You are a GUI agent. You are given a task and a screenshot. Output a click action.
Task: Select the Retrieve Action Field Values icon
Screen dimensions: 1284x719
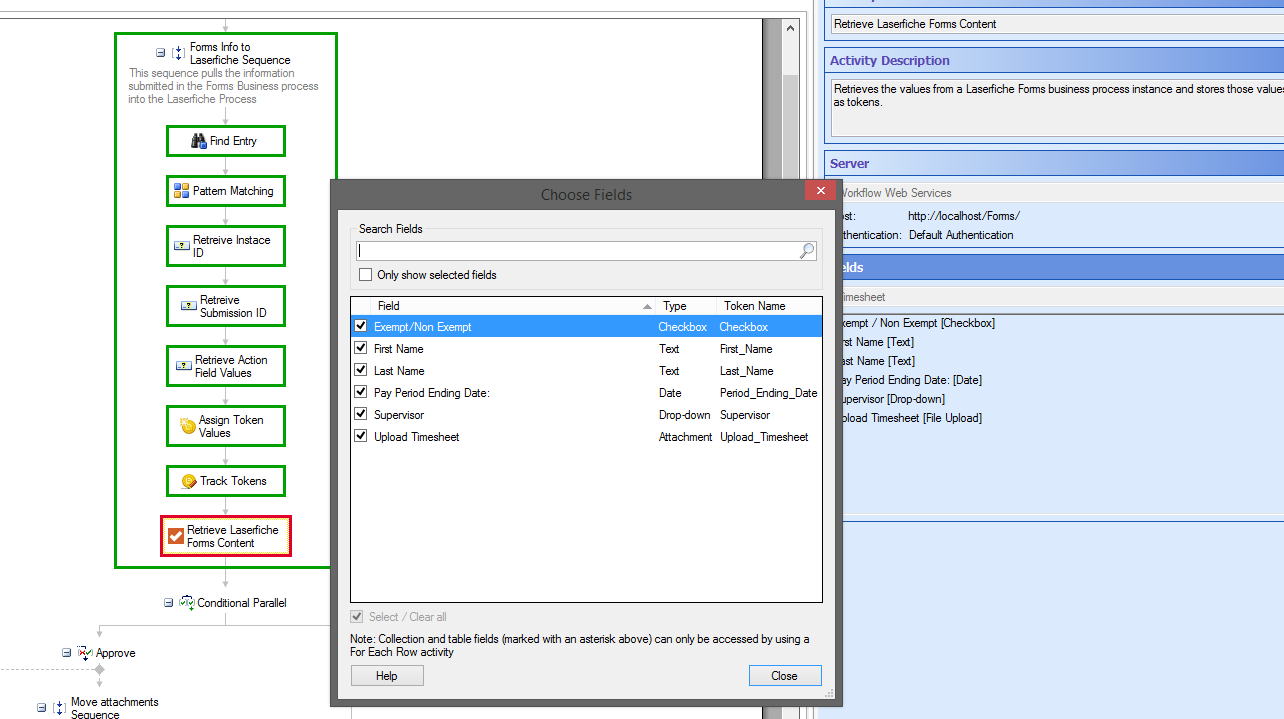click(183, 365)
